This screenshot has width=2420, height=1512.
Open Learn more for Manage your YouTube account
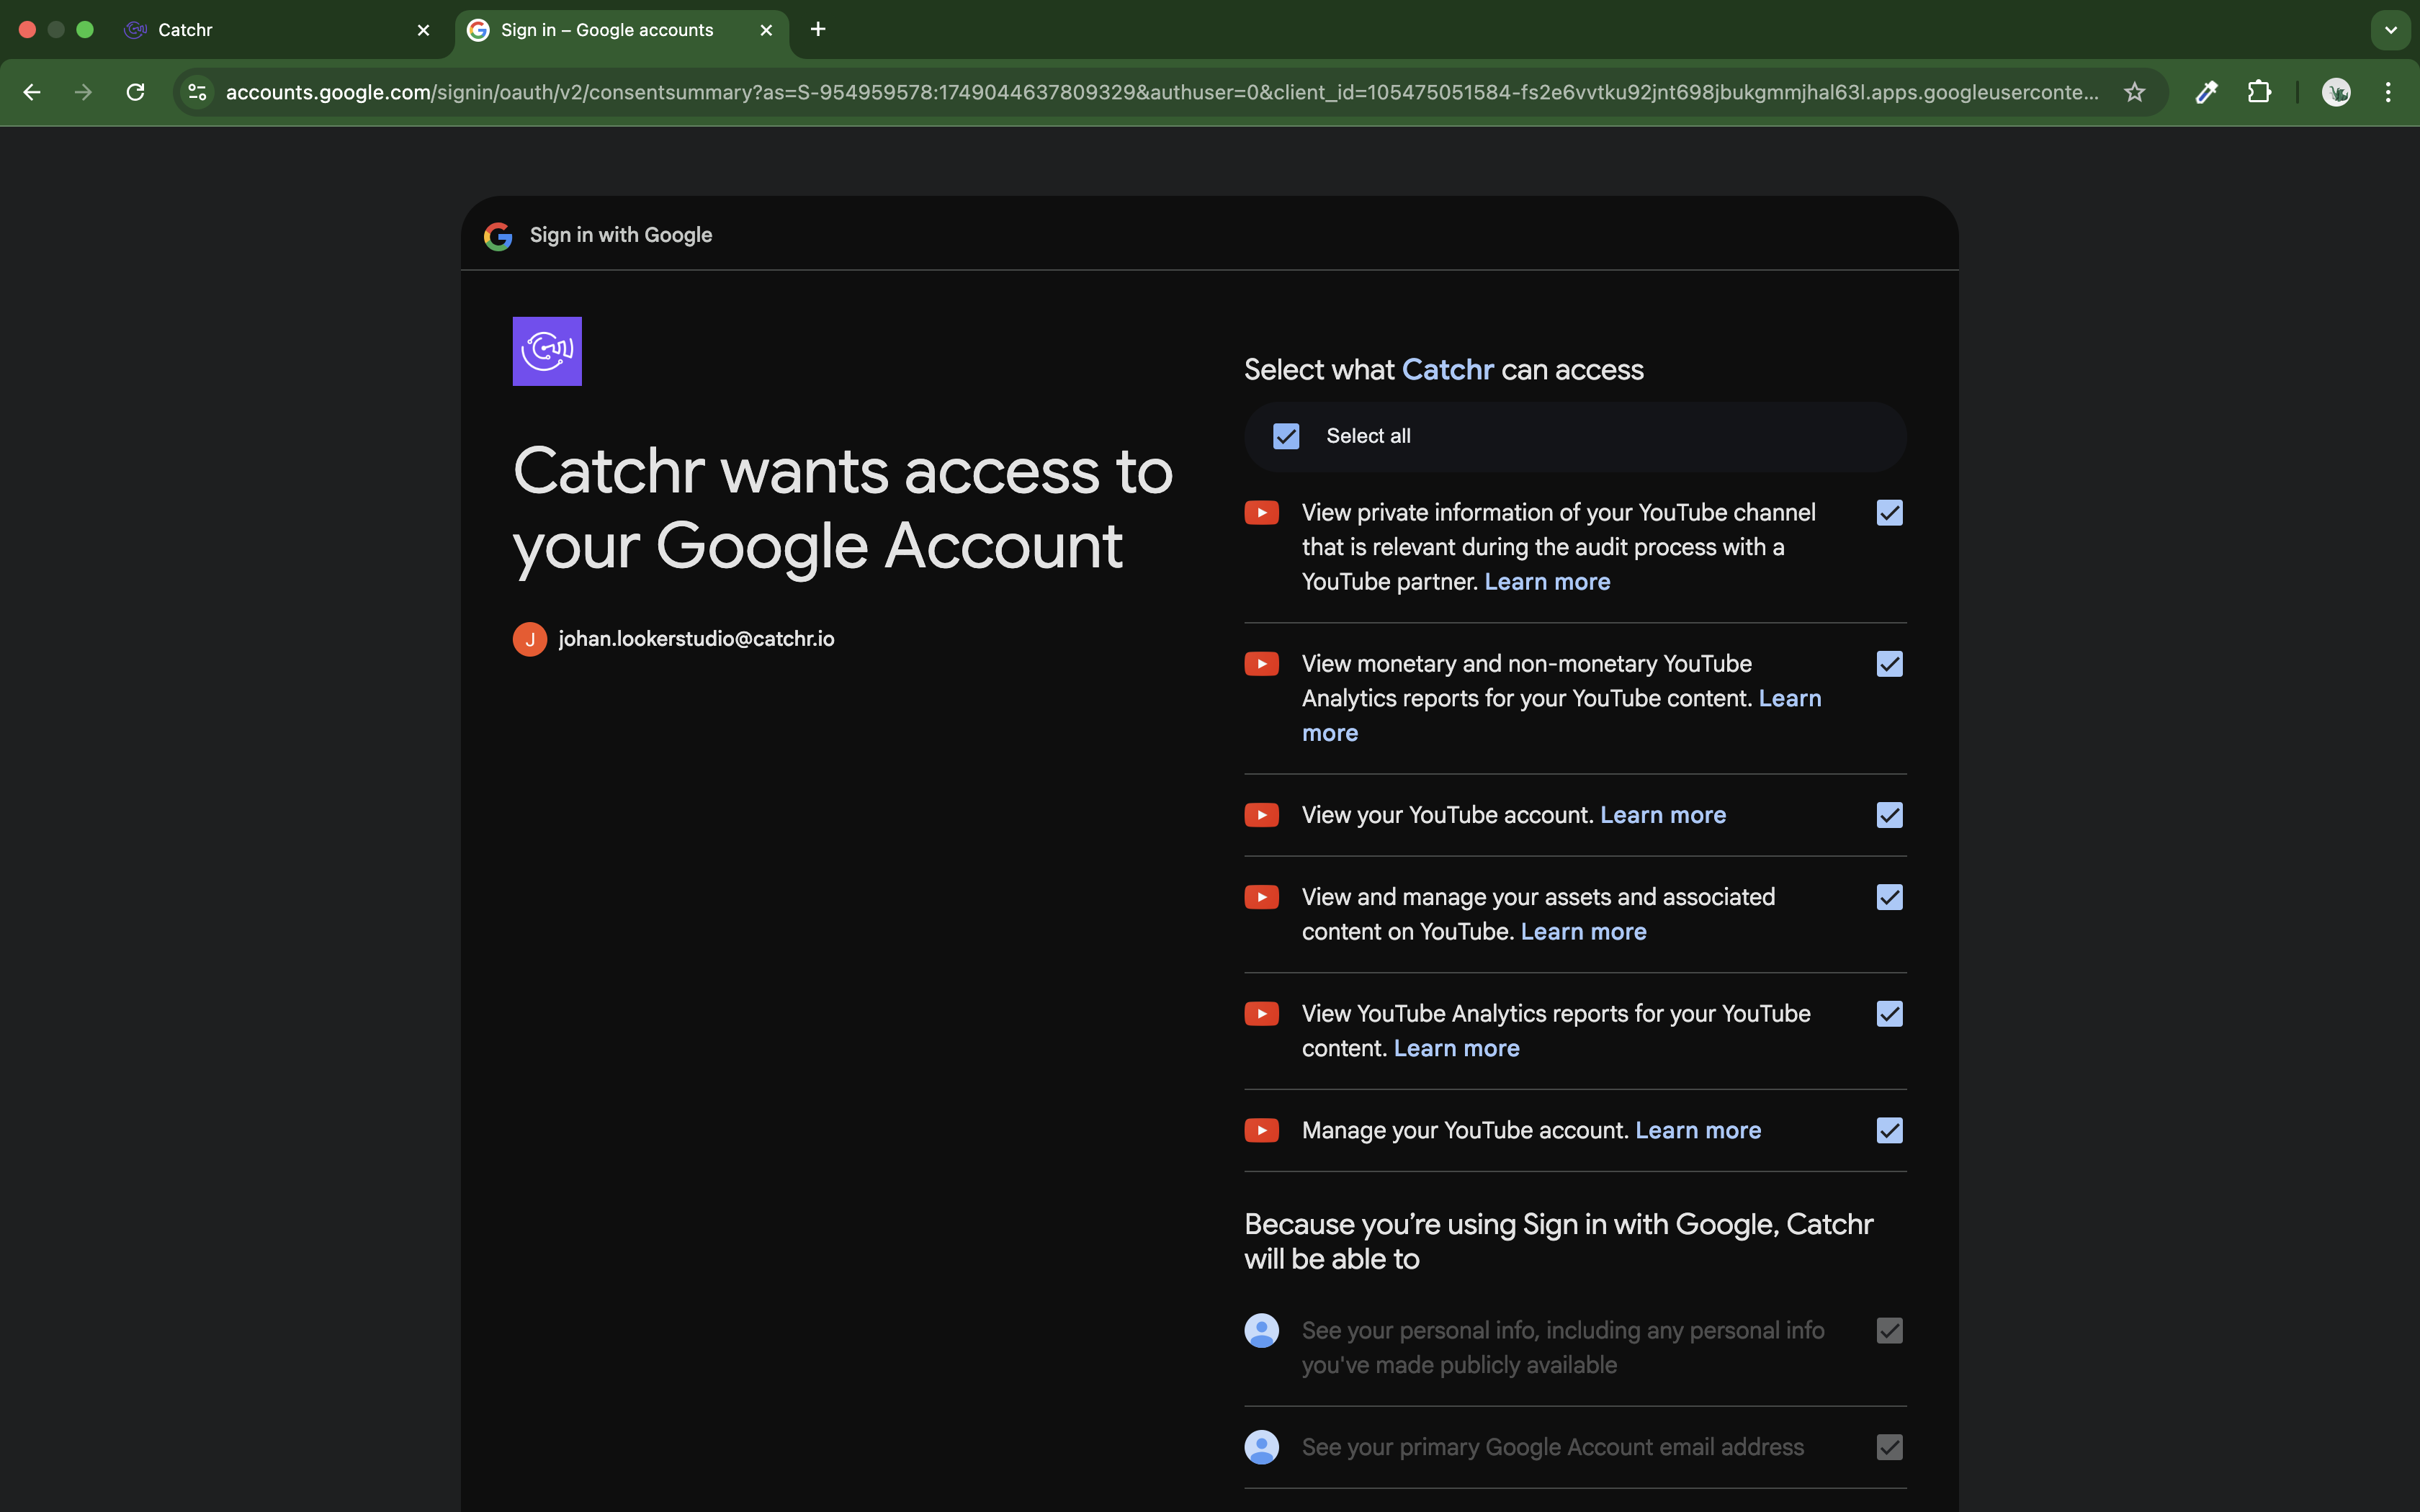pyautogui.click(x=1698, y=1131)
